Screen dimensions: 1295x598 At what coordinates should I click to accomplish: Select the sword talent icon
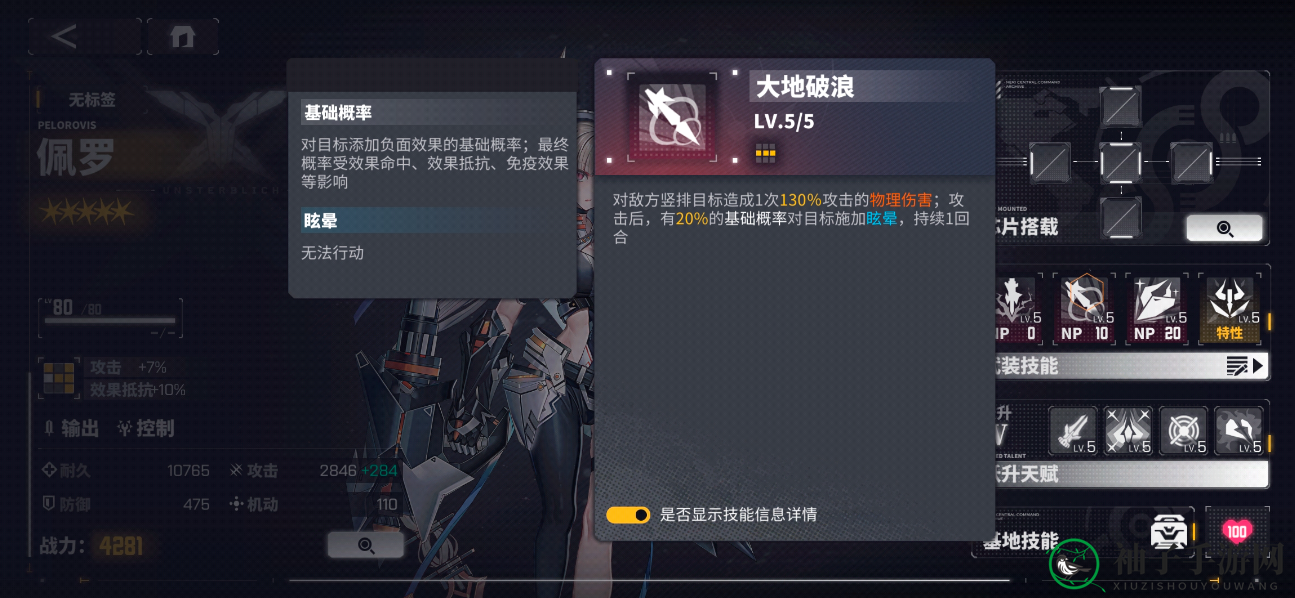pos(1072,431)
